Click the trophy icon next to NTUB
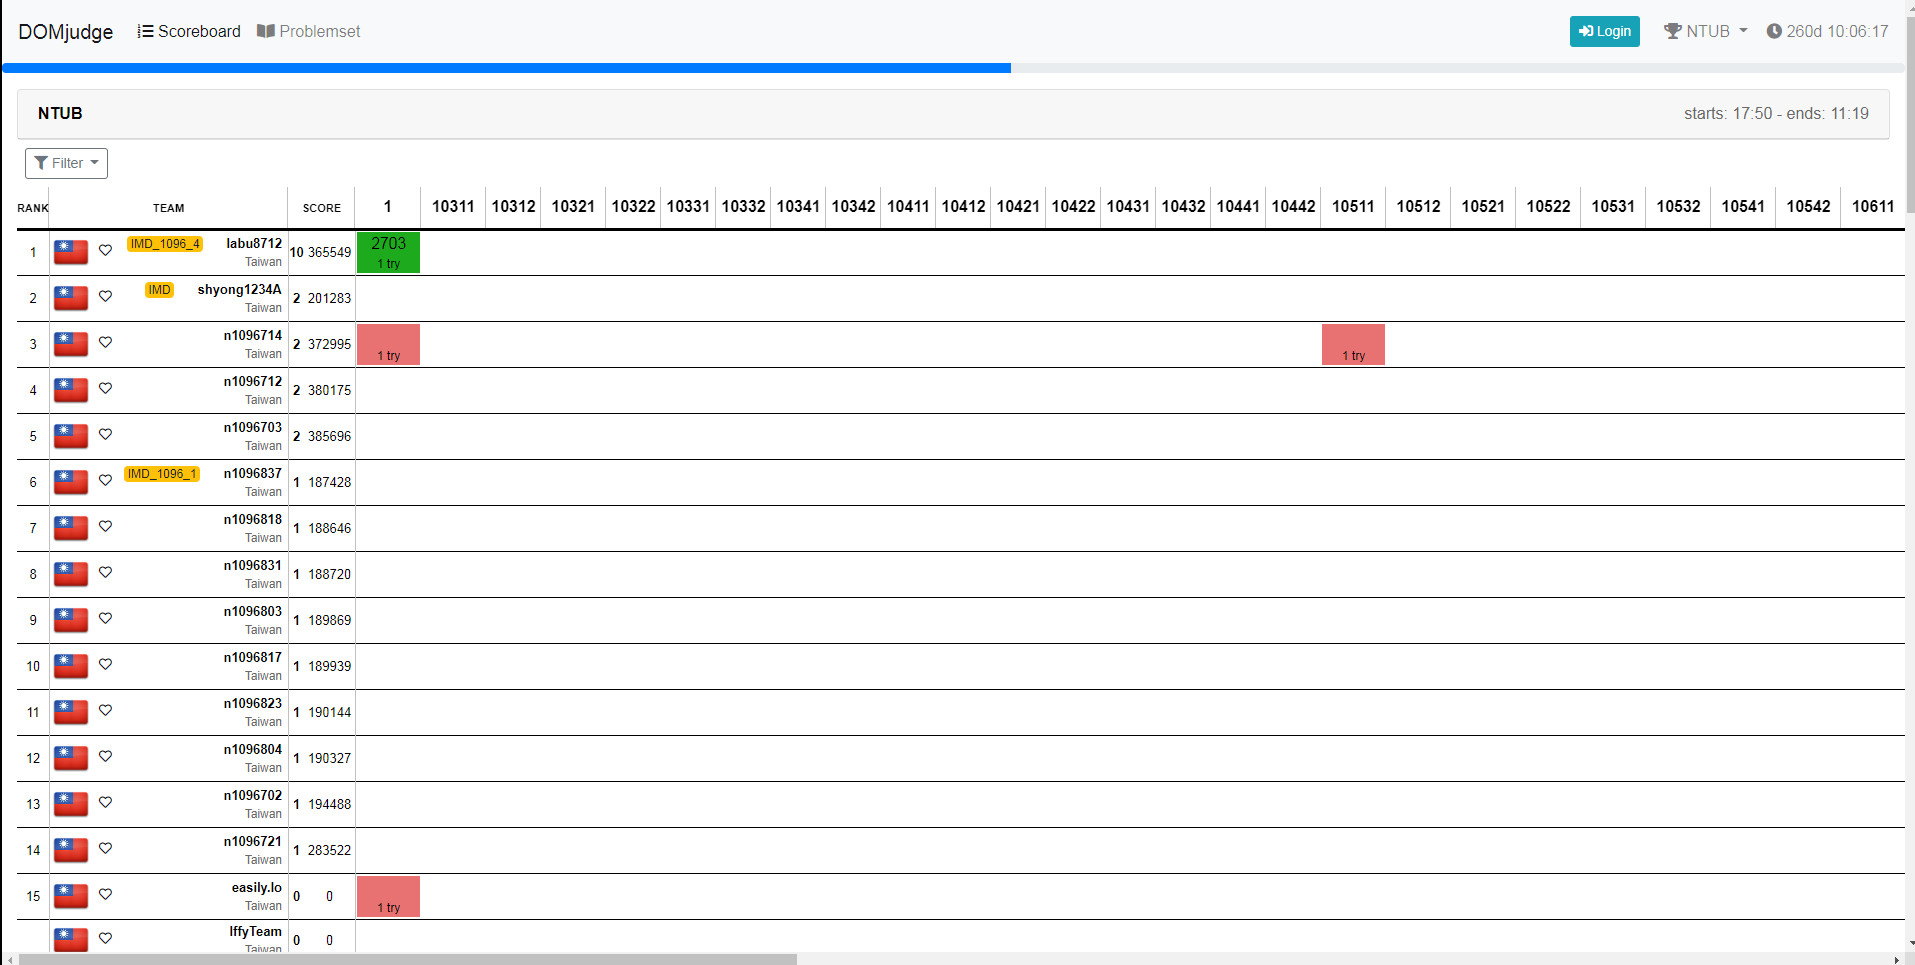 [x=1672, y=31]
